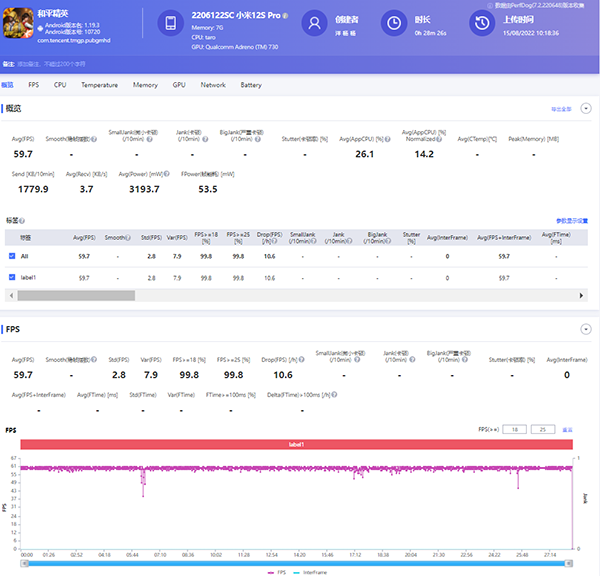Image resolution: width=600 pixels, height=576 pixels.
Task: Click the phone device icon
Action: point(171,23)
